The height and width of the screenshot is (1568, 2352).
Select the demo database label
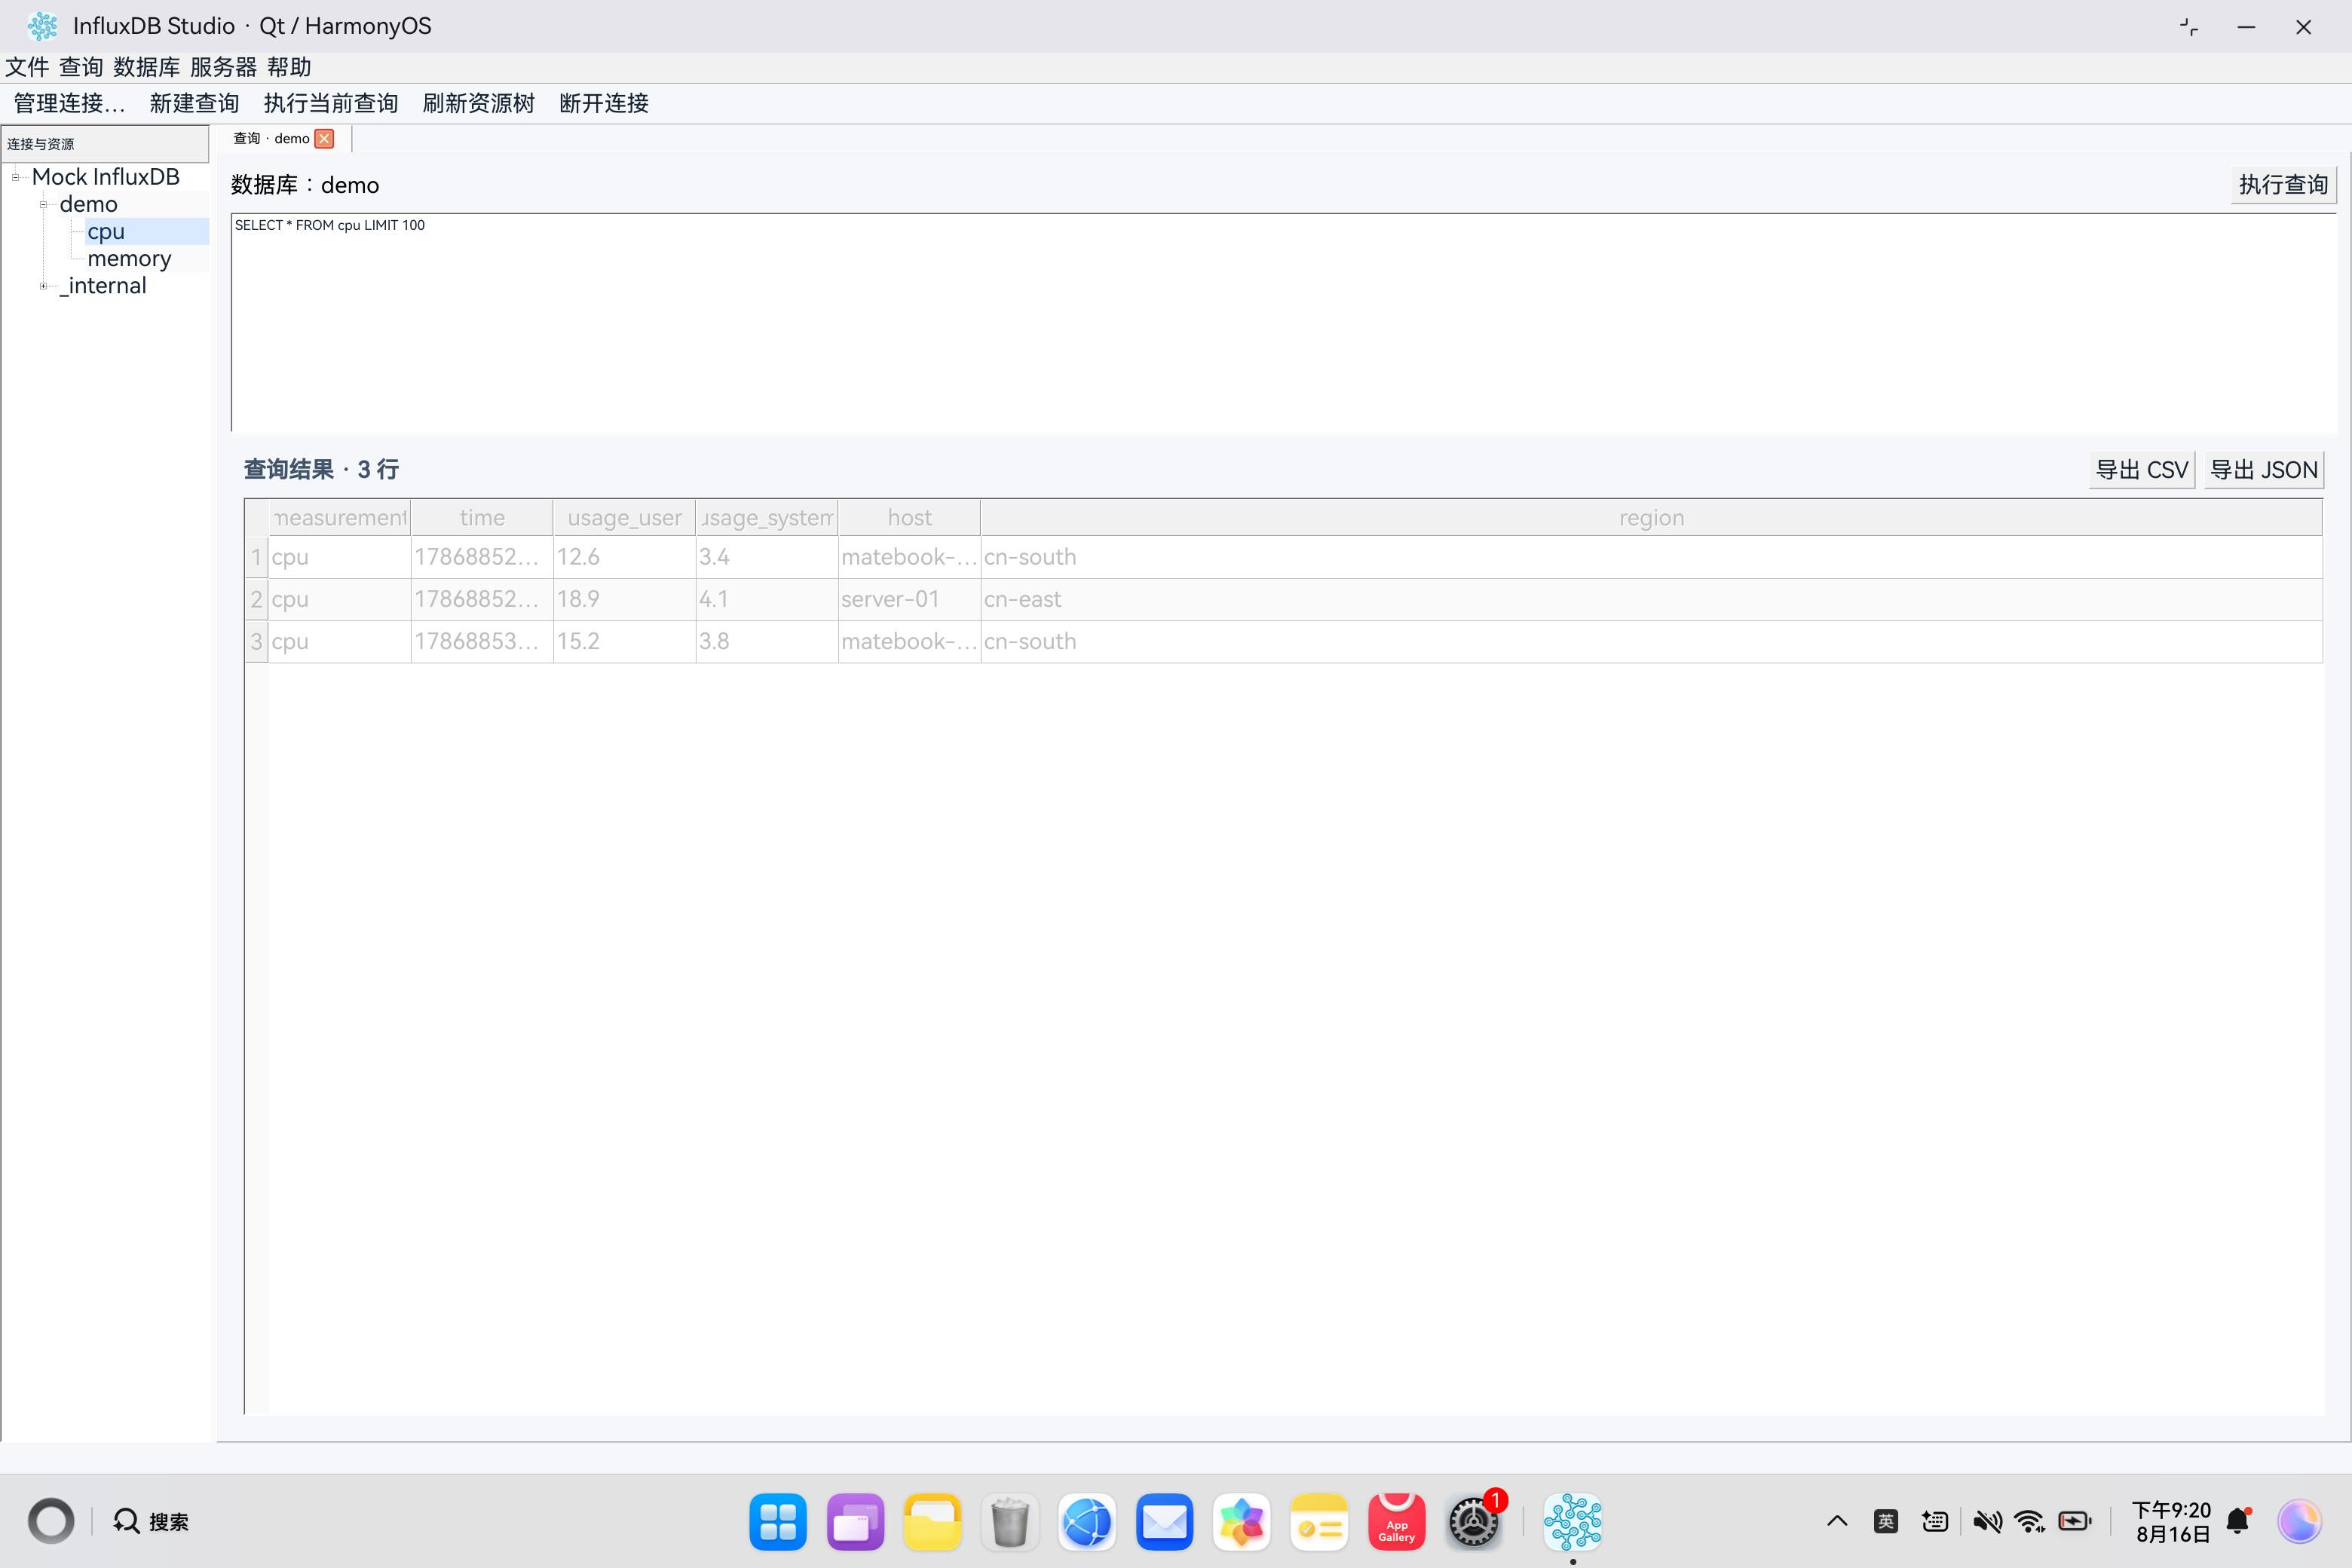pos(88,204)
